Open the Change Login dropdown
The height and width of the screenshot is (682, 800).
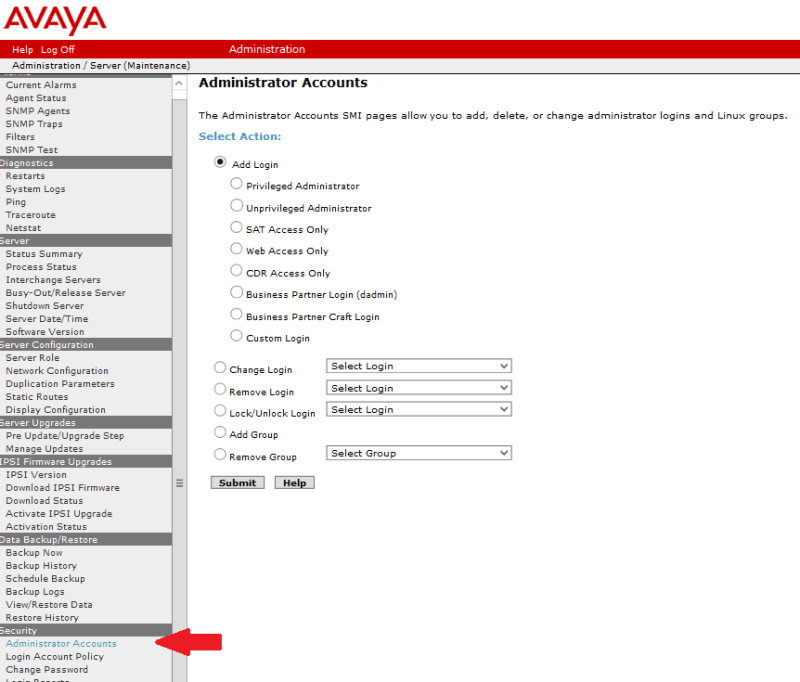tap(419, 366)
